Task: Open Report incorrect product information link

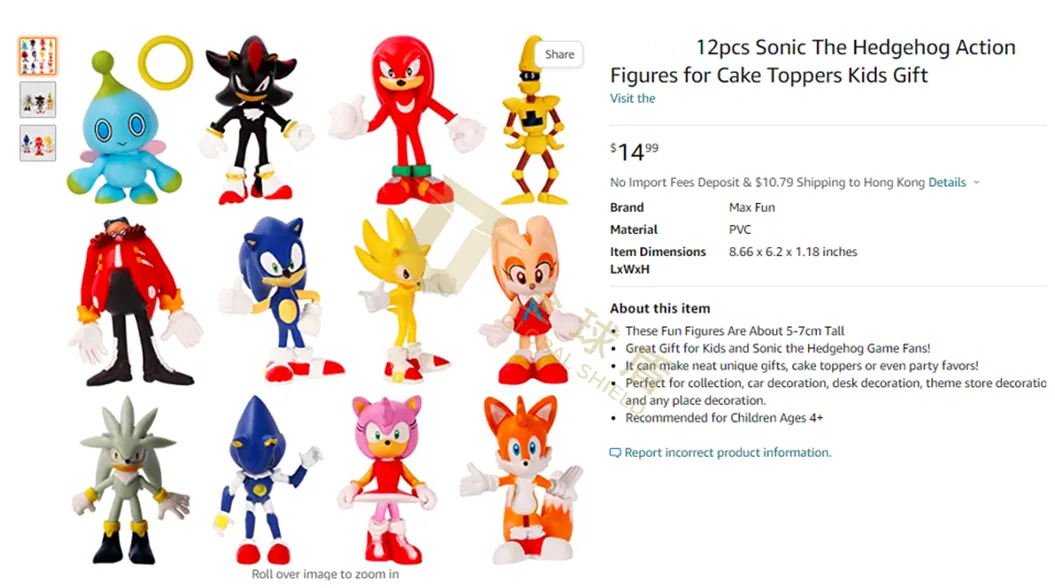Action: (727, 453)
